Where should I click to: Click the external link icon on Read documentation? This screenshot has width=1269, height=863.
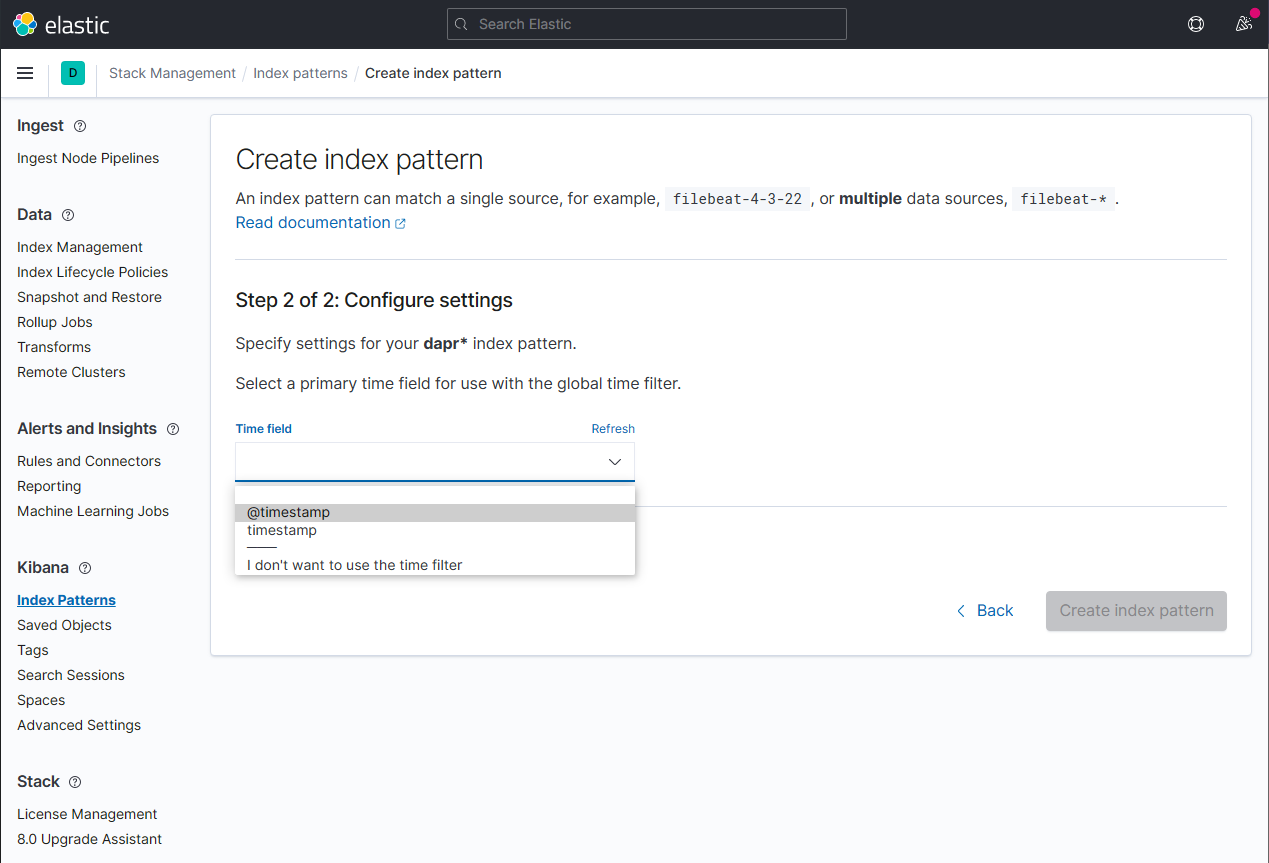(x=402, y=221)
